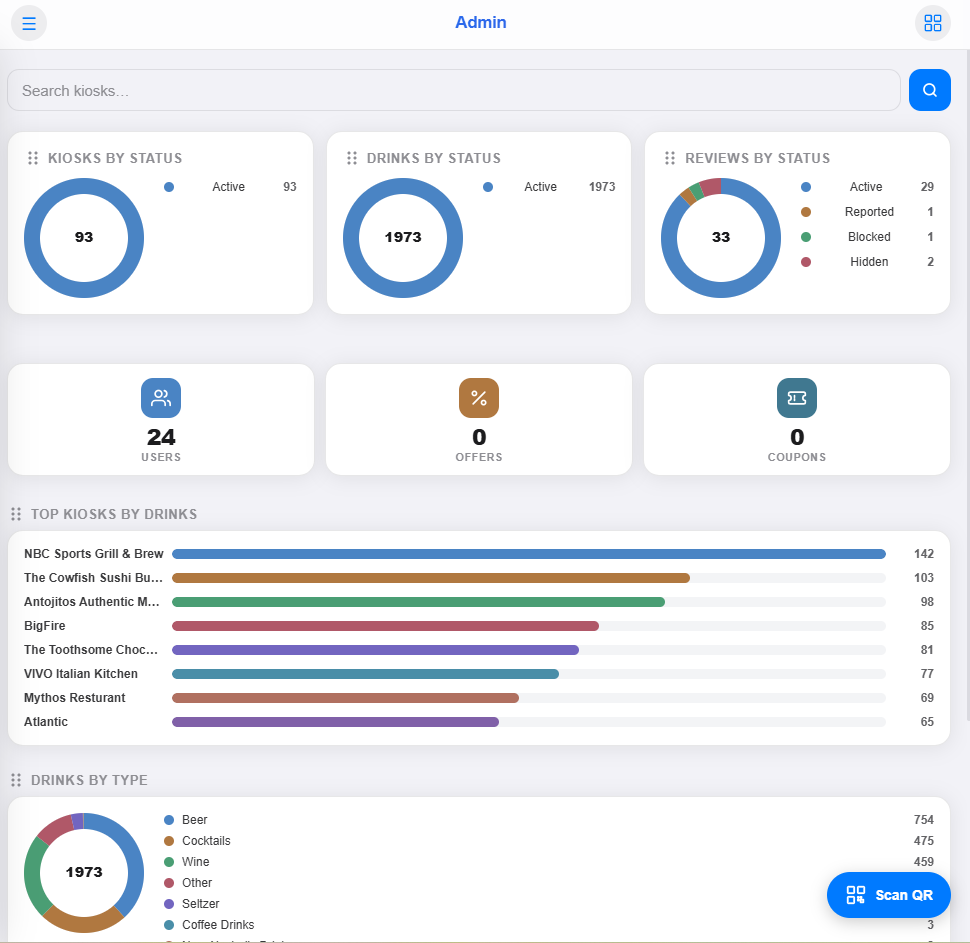
Task: Click the Coupons ticket icon
Action: coord(797,398)
